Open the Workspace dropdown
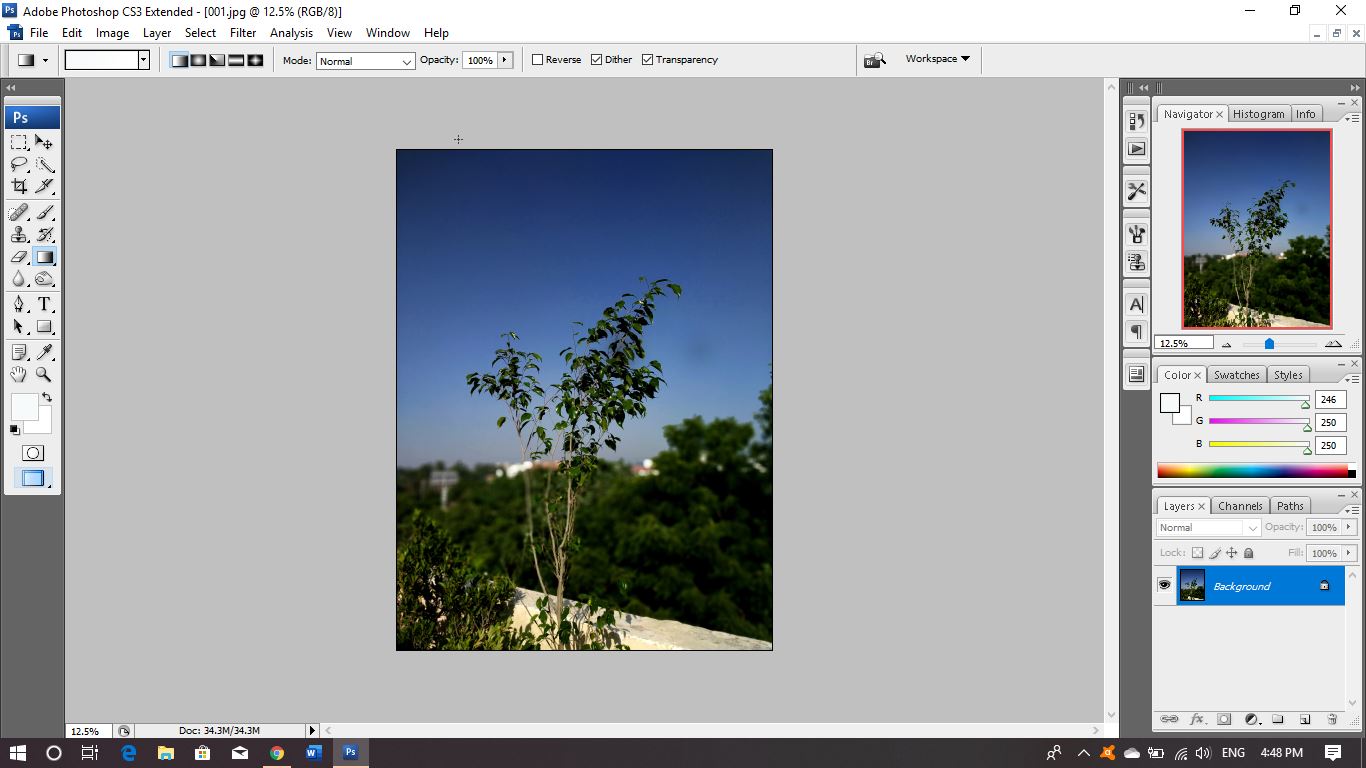The image size is (1366, 768). tap(936, 58)
